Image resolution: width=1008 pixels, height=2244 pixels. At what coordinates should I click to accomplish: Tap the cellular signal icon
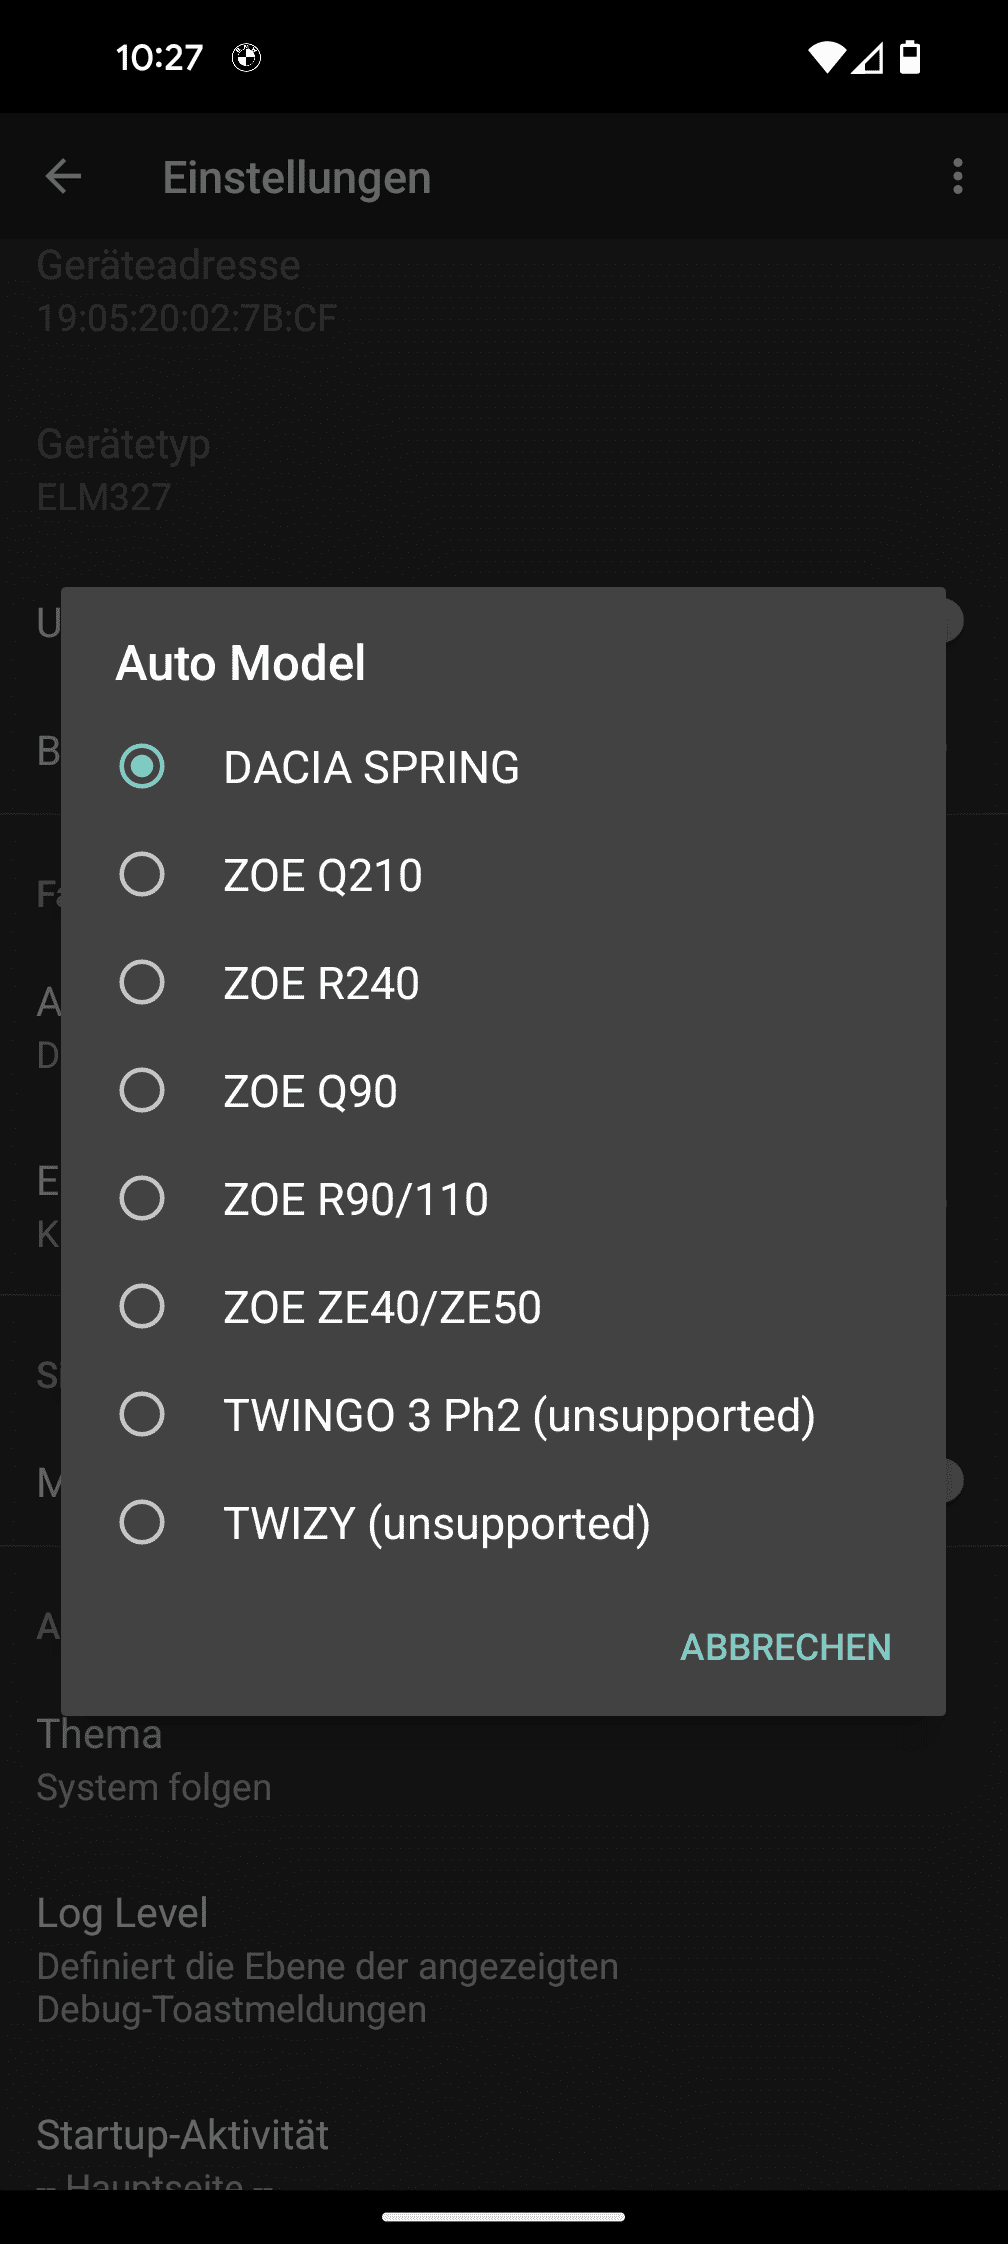pyautogui.click(x=869, y=57)
